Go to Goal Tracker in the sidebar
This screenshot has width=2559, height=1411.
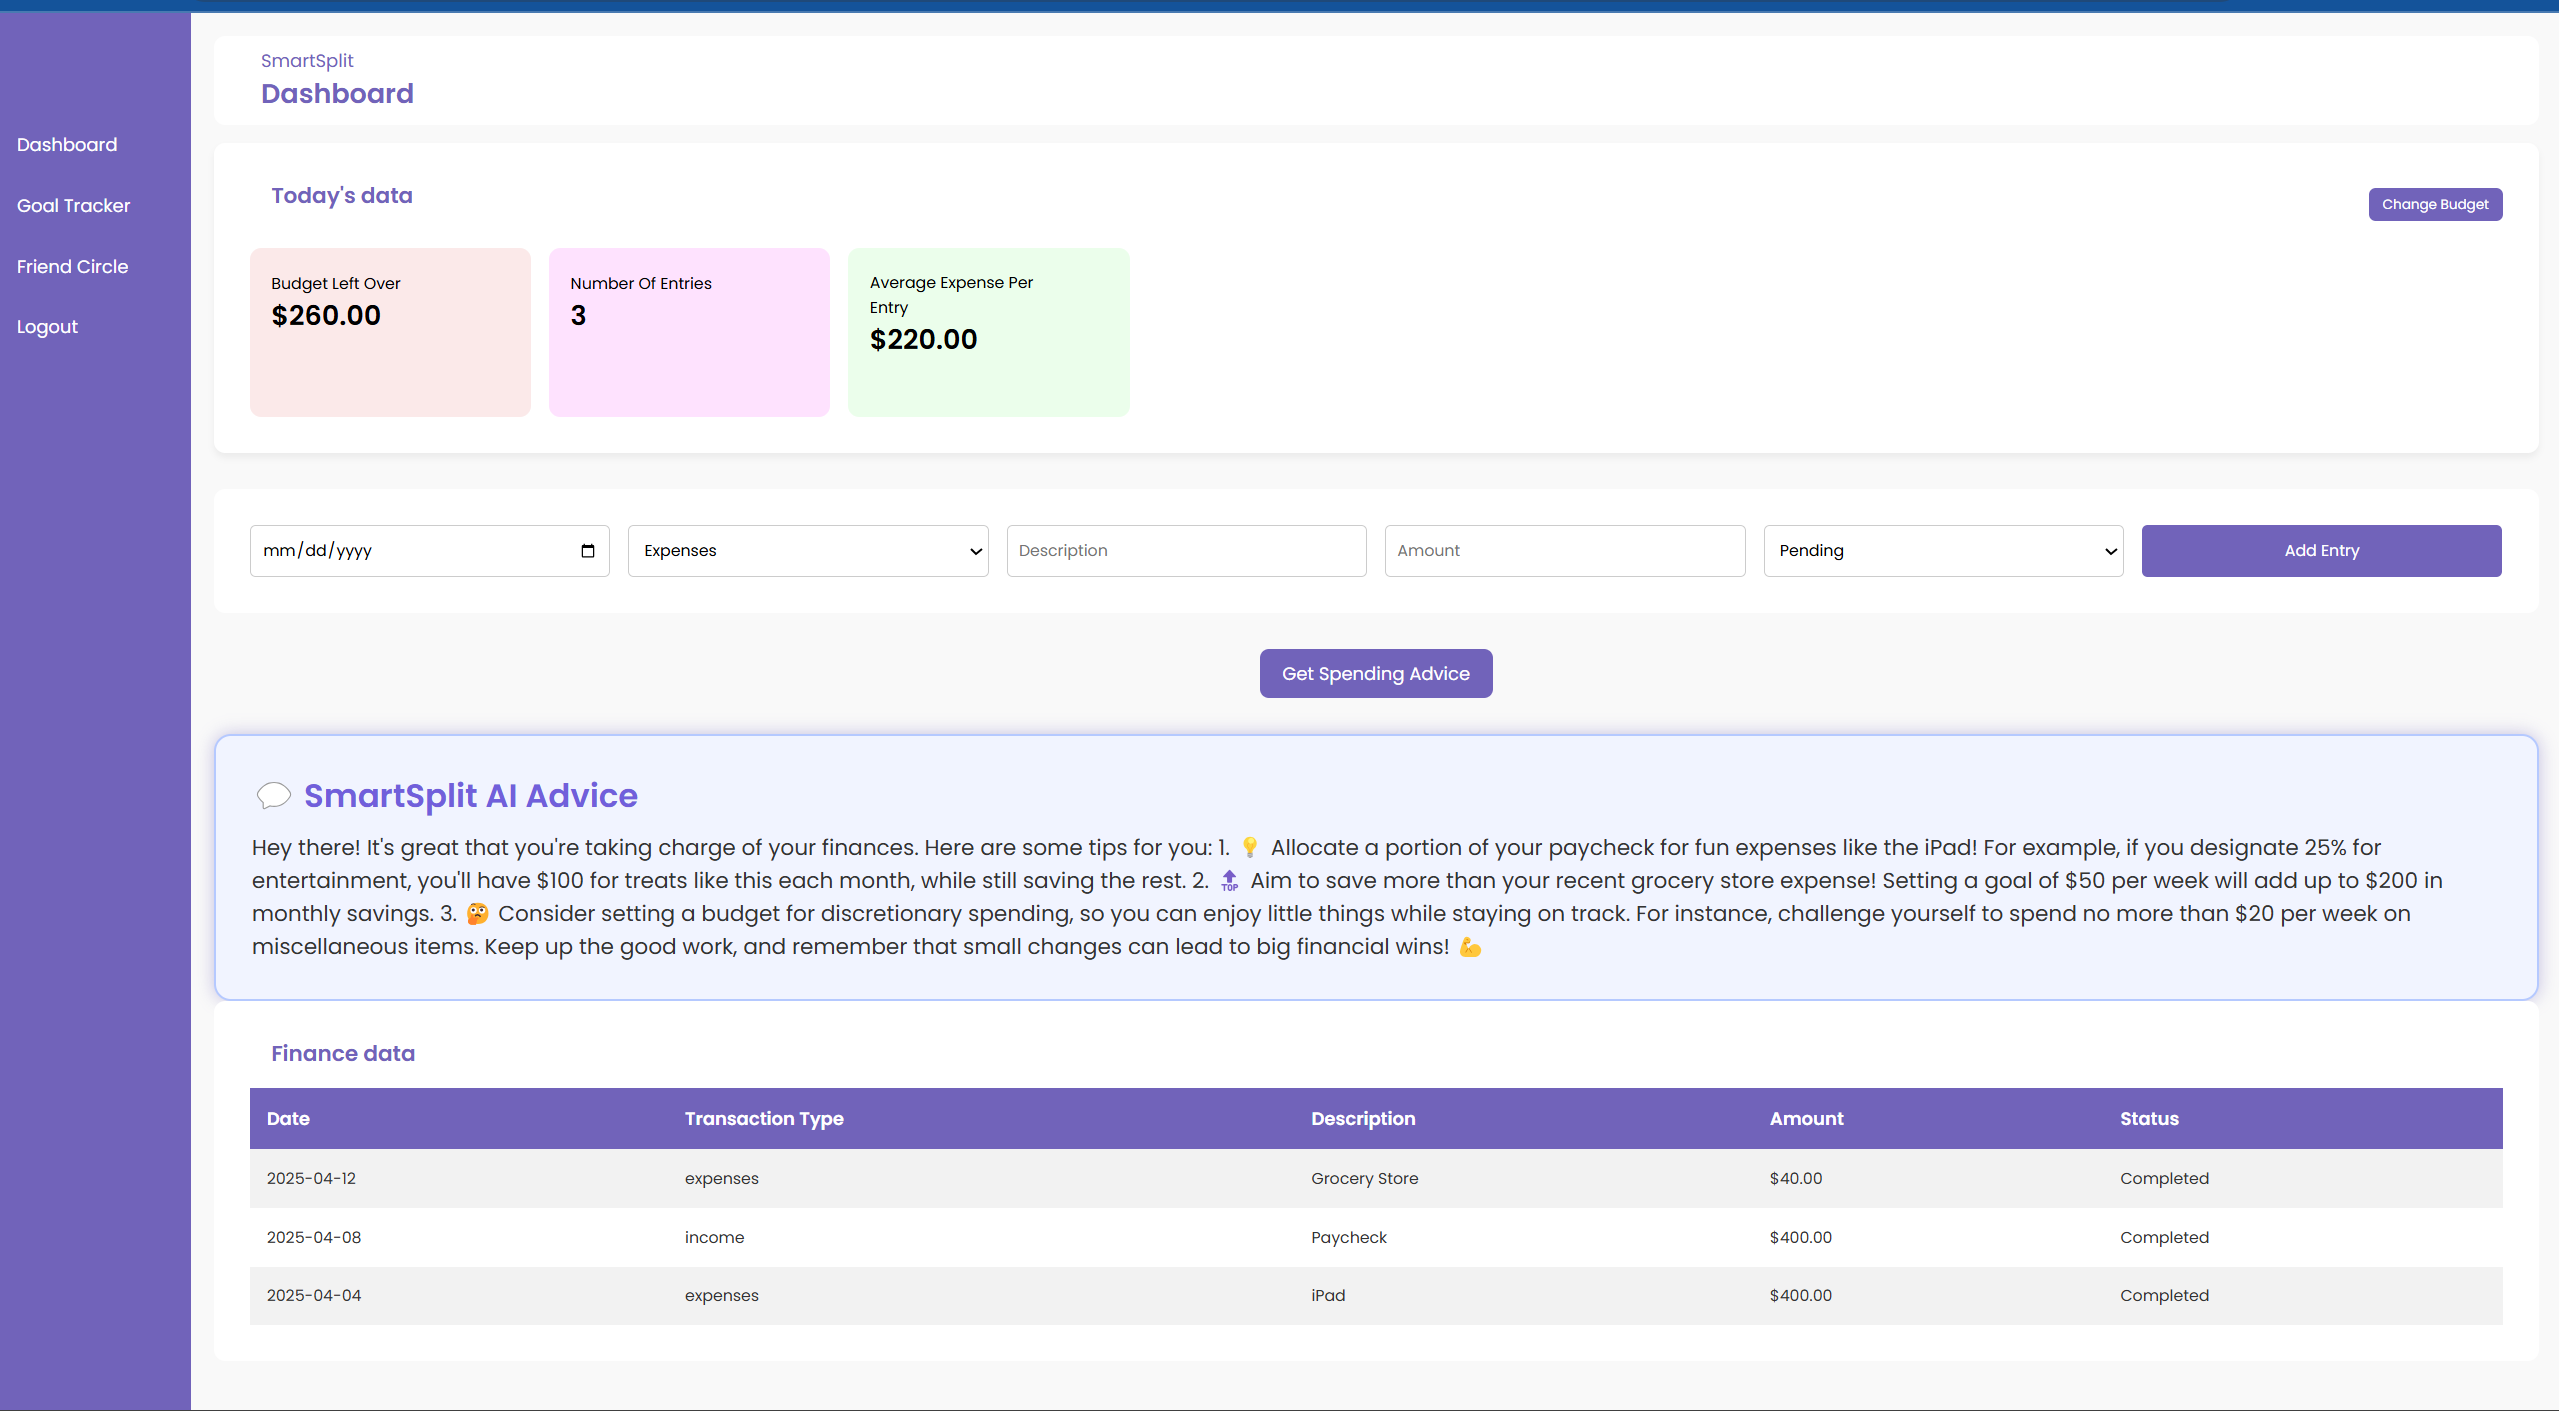(73, 206)
